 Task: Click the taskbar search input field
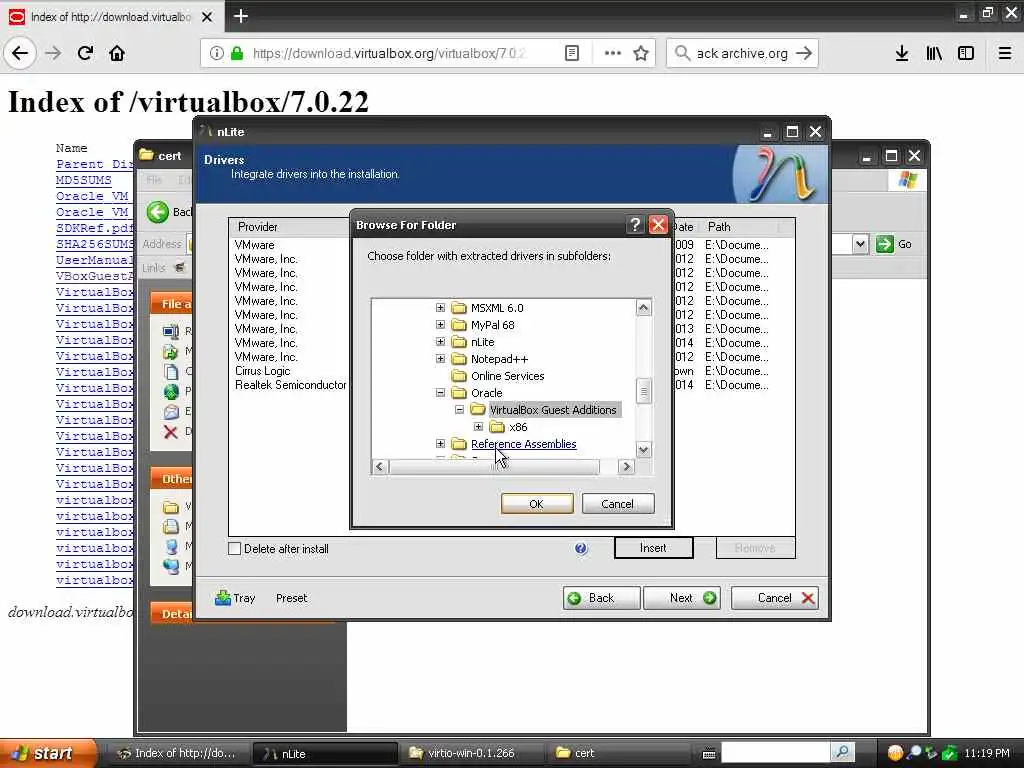click(x=775, y=752)
